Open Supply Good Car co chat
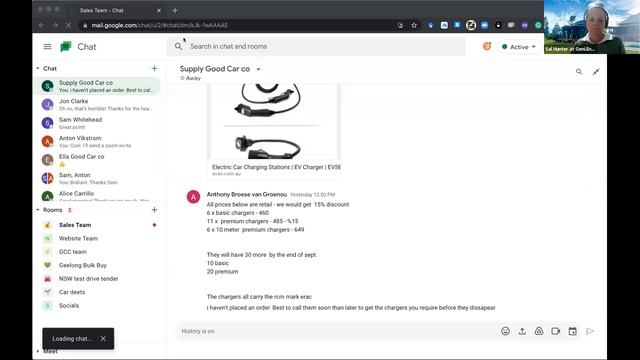This screenshot has width=640, height=360. click(98, 86)
